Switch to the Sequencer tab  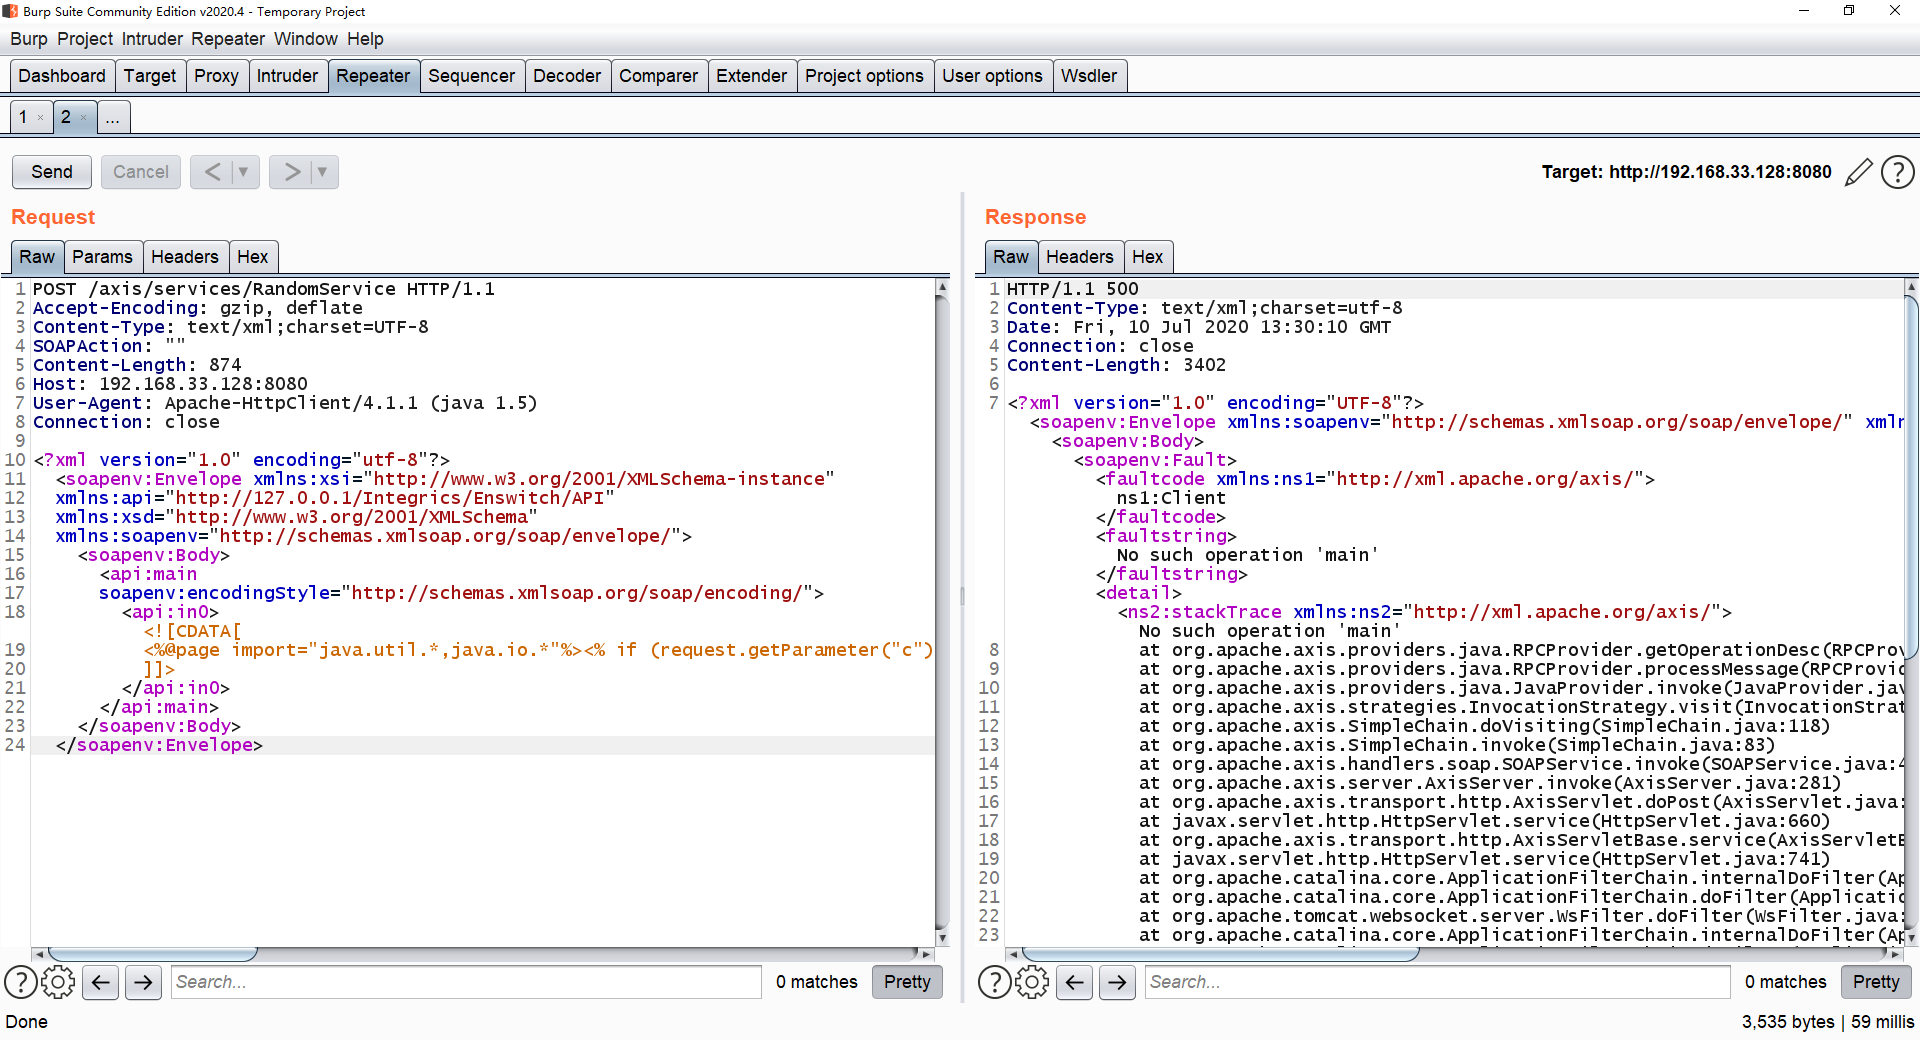pyautogui.click(x=471, y=76)
